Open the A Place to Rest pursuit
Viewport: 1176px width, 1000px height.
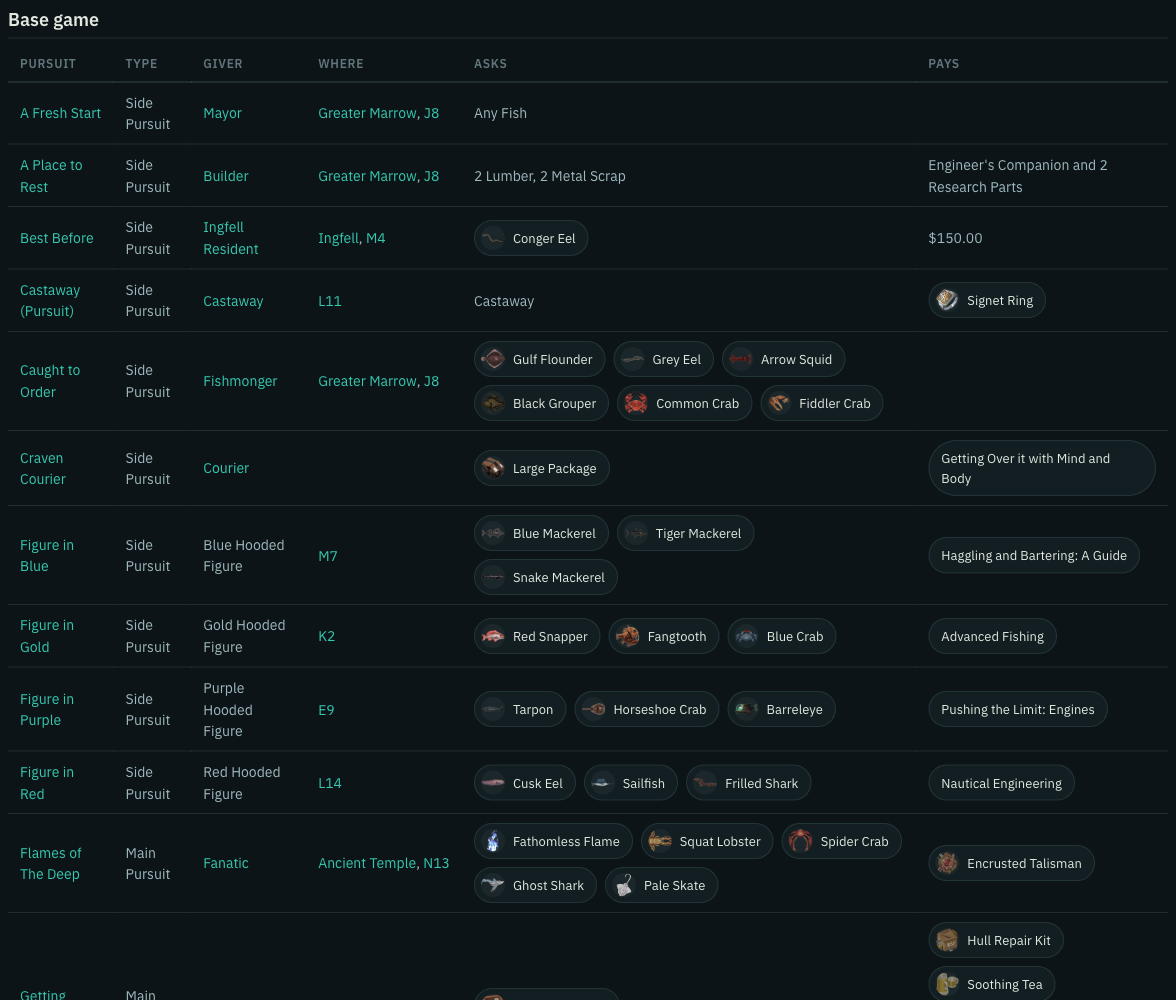coord(51,176)
